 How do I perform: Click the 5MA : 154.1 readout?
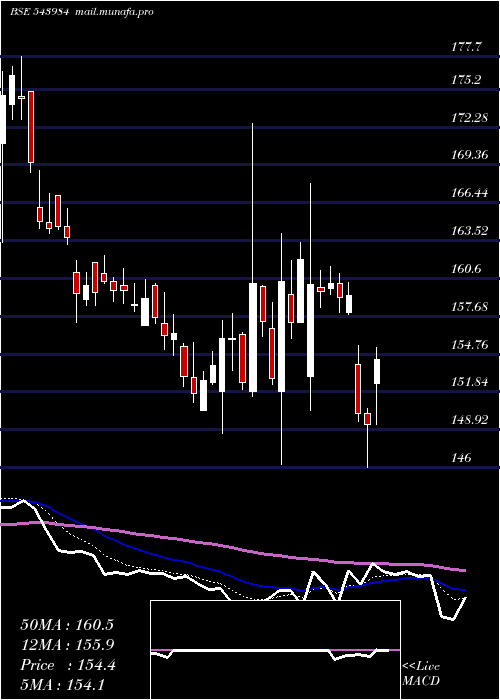(x=62, y=685)
